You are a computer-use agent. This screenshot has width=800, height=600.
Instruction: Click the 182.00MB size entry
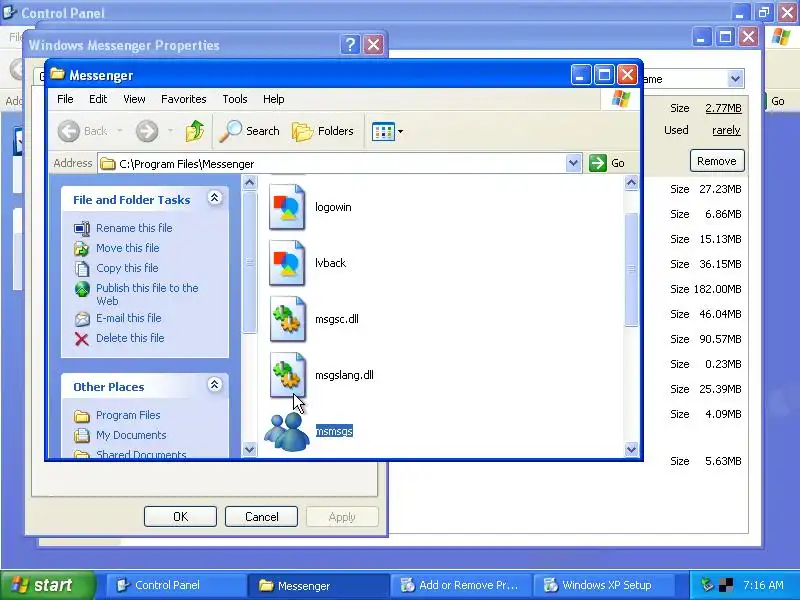(717, 289)
